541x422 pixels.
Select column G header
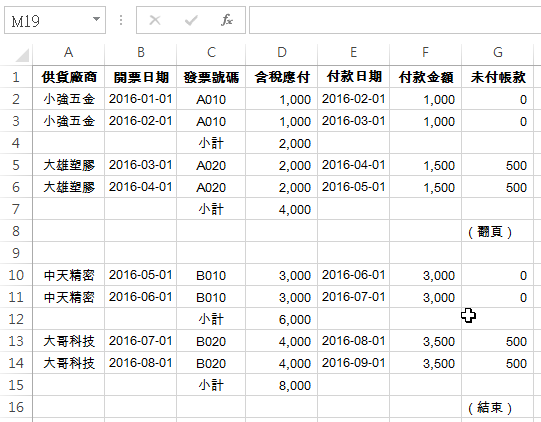[498, 52]
